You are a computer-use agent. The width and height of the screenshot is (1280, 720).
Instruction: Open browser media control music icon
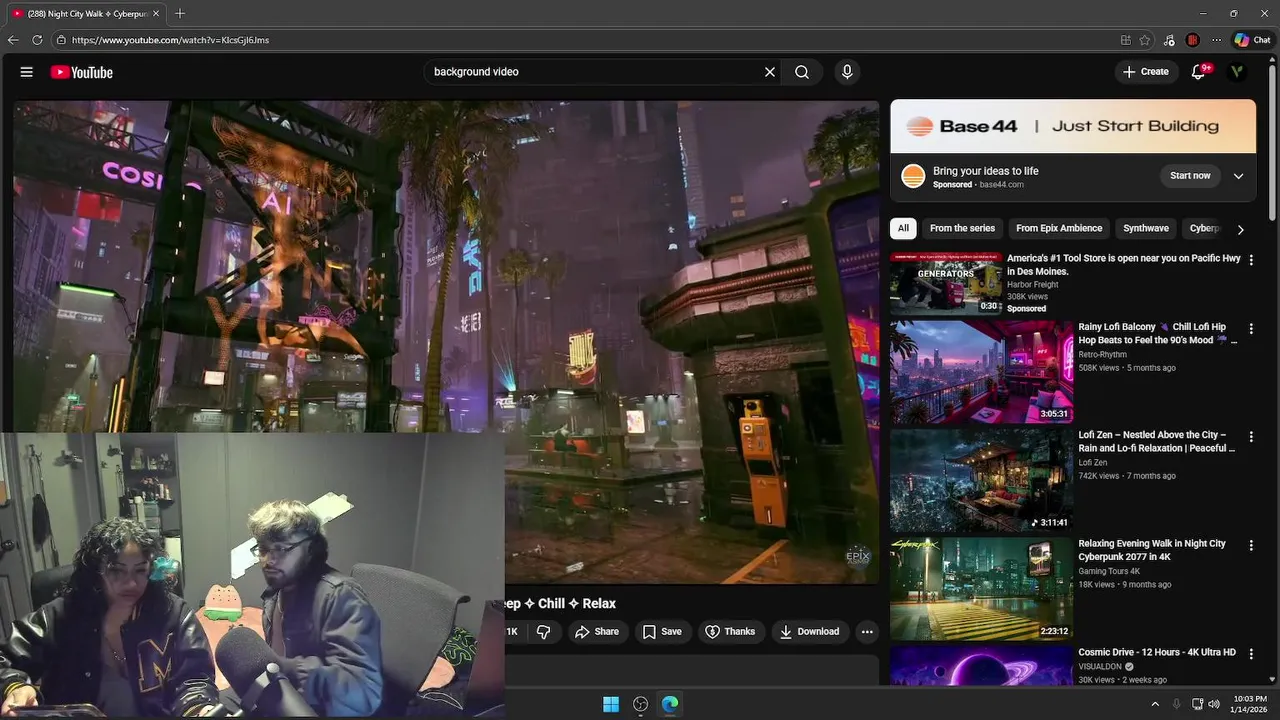point(1170,40)
